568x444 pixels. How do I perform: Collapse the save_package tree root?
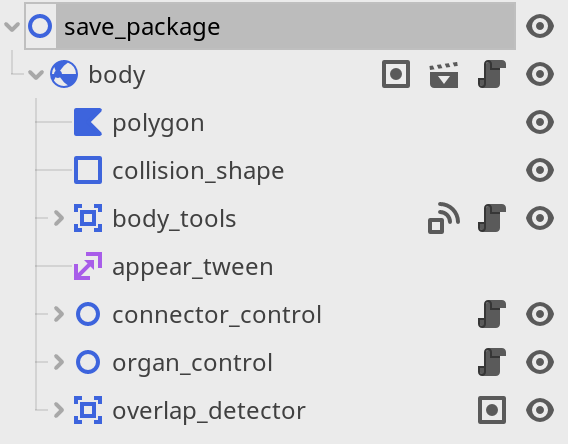12,26
